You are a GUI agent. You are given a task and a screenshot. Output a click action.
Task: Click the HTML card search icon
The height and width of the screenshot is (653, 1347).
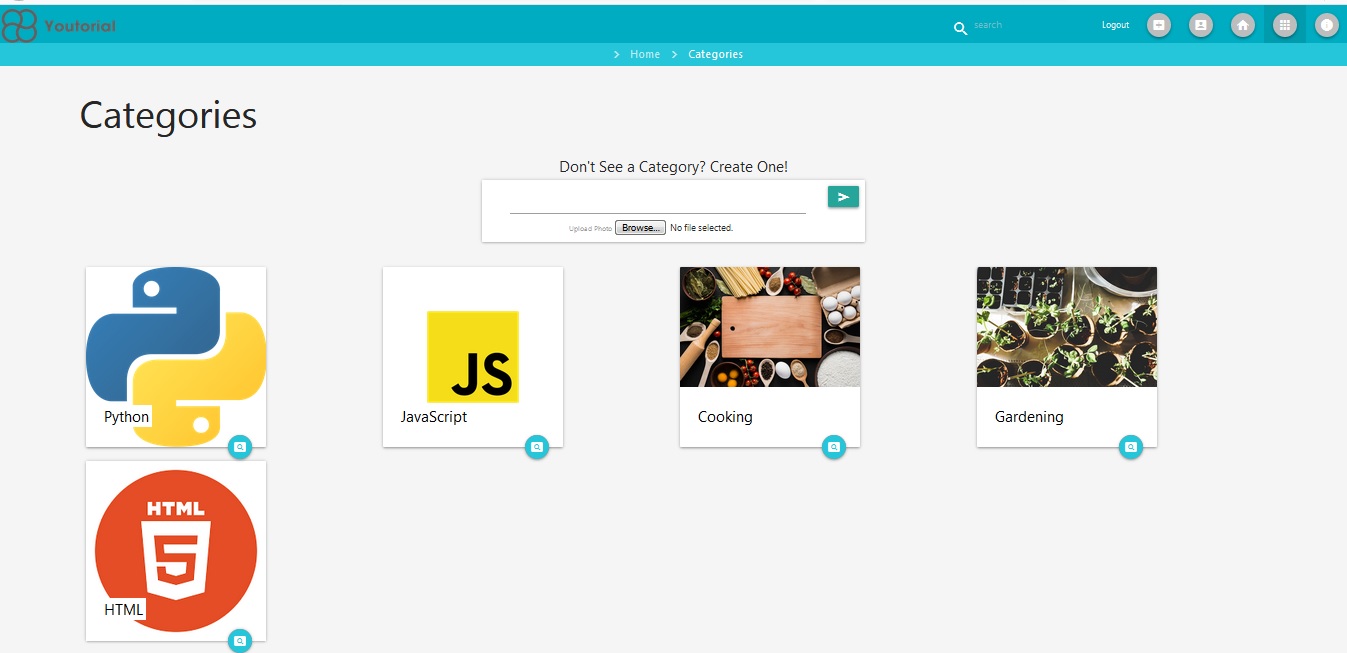[x=239, y=641]
